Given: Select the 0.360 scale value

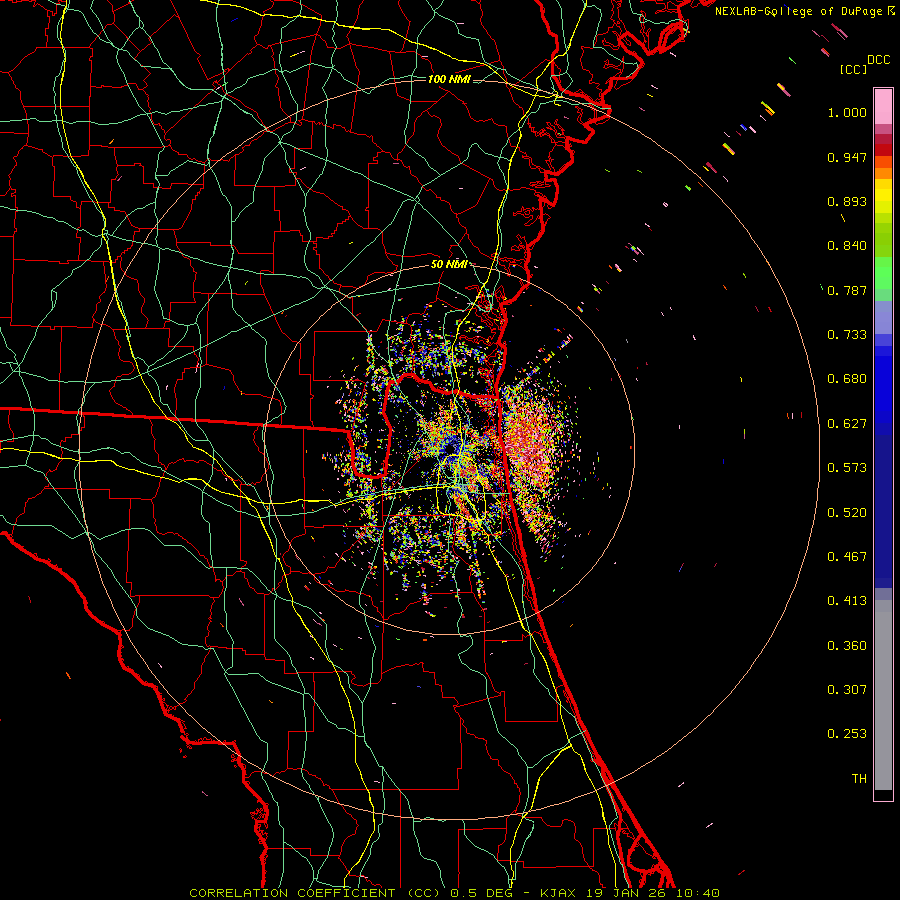Looking at the screenshot, I should [847, 646].
